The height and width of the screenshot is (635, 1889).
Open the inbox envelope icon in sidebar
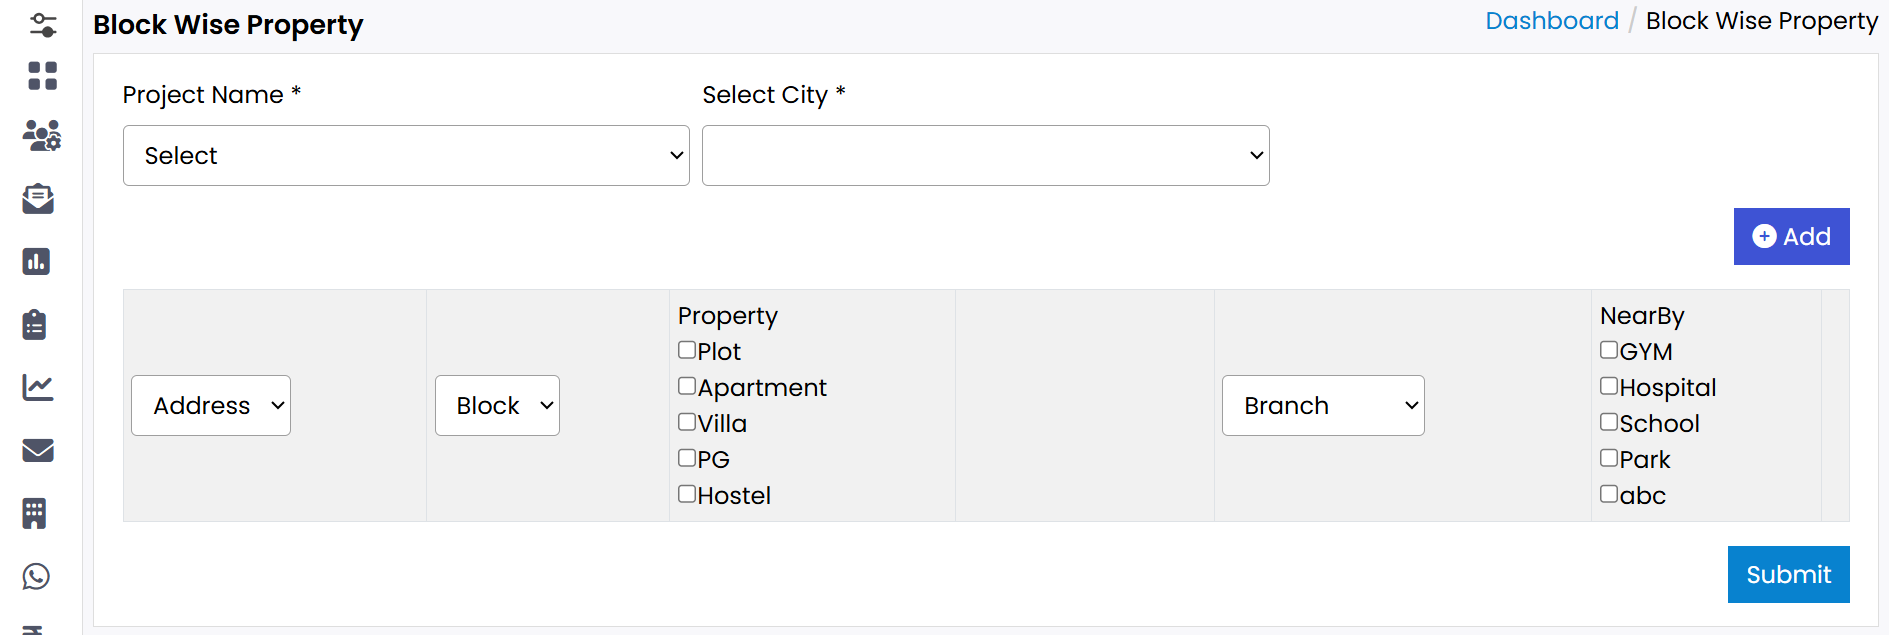pos(39,199)
